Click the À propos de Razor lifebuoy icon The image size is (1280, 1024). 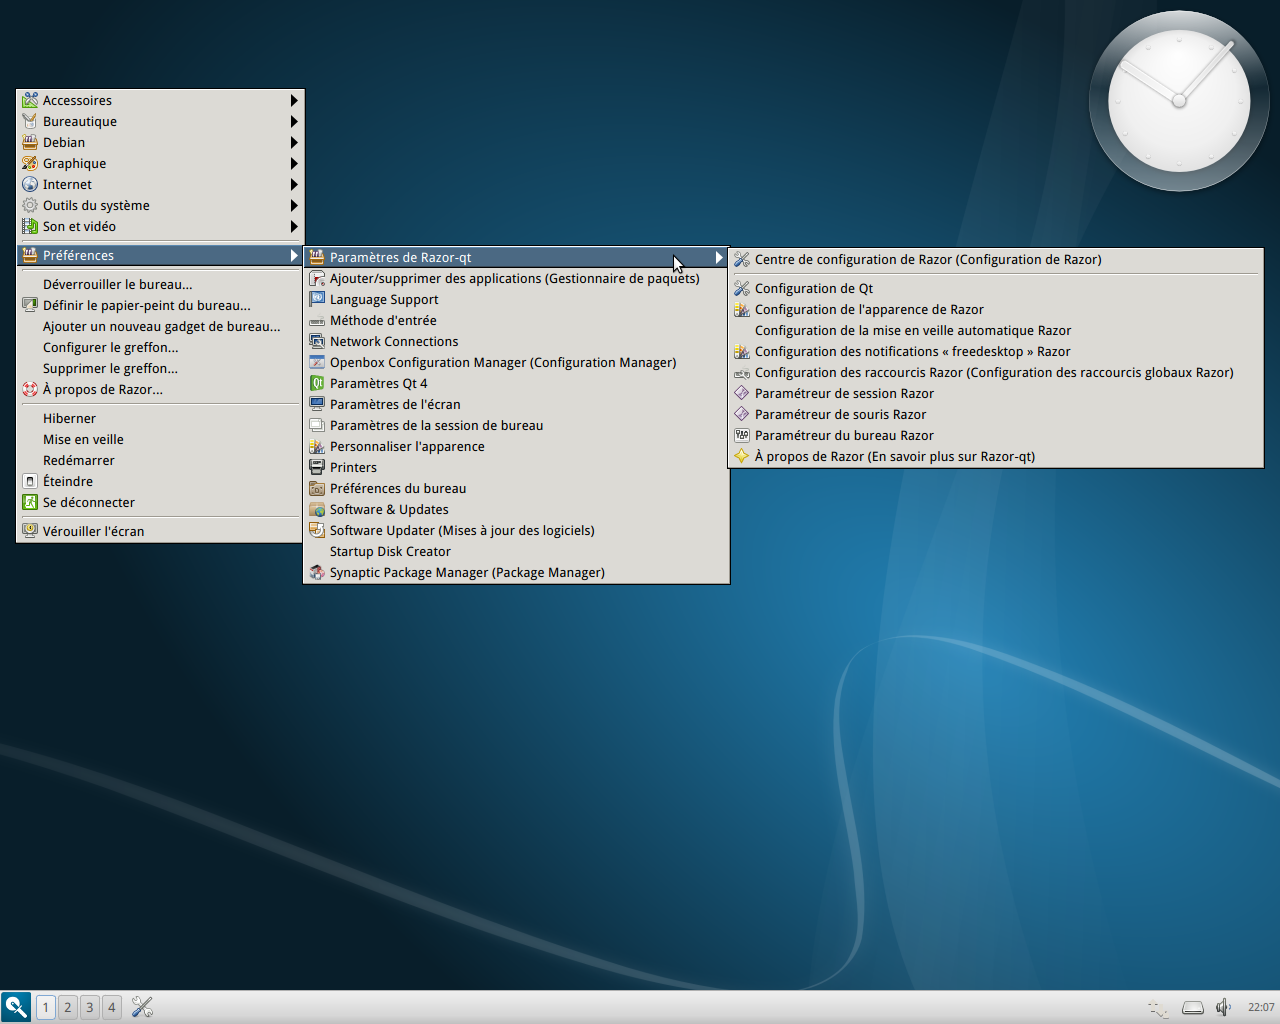click(30, 389)
